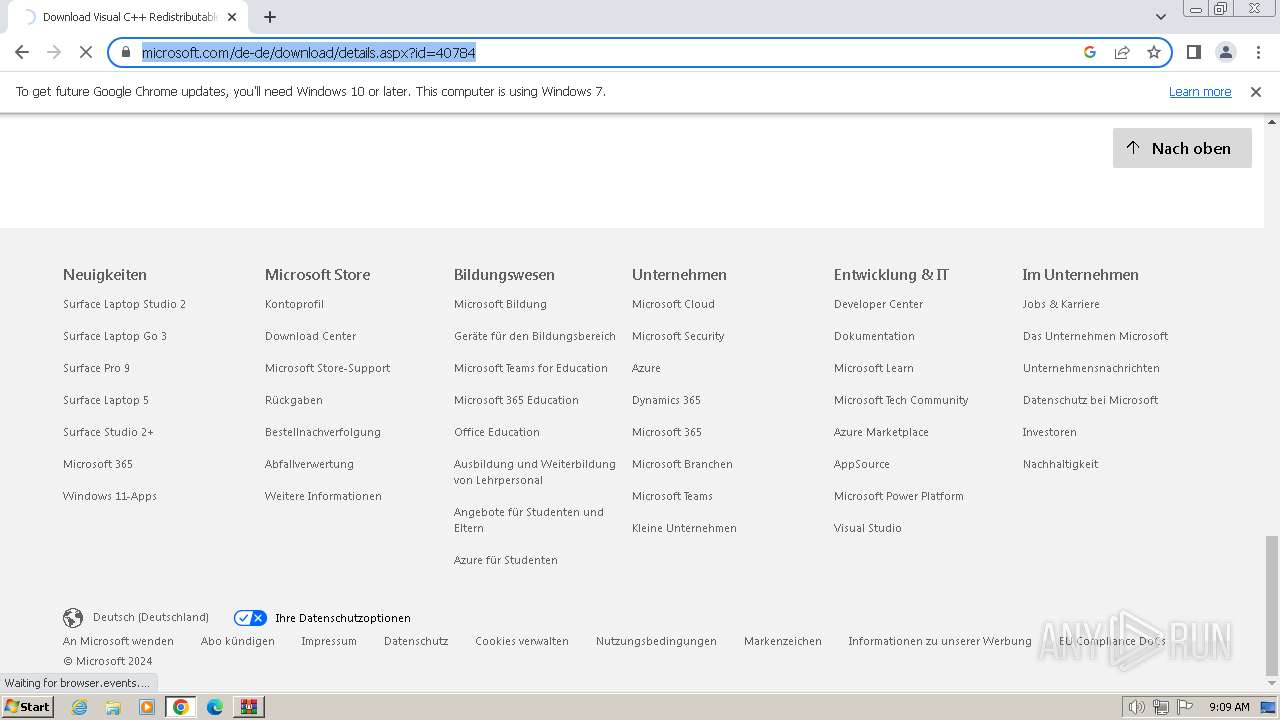Image resolution: width=1280 pixels, height=720 pixels.
Task: Go to Dokumentation
Action: click(874, 336)
